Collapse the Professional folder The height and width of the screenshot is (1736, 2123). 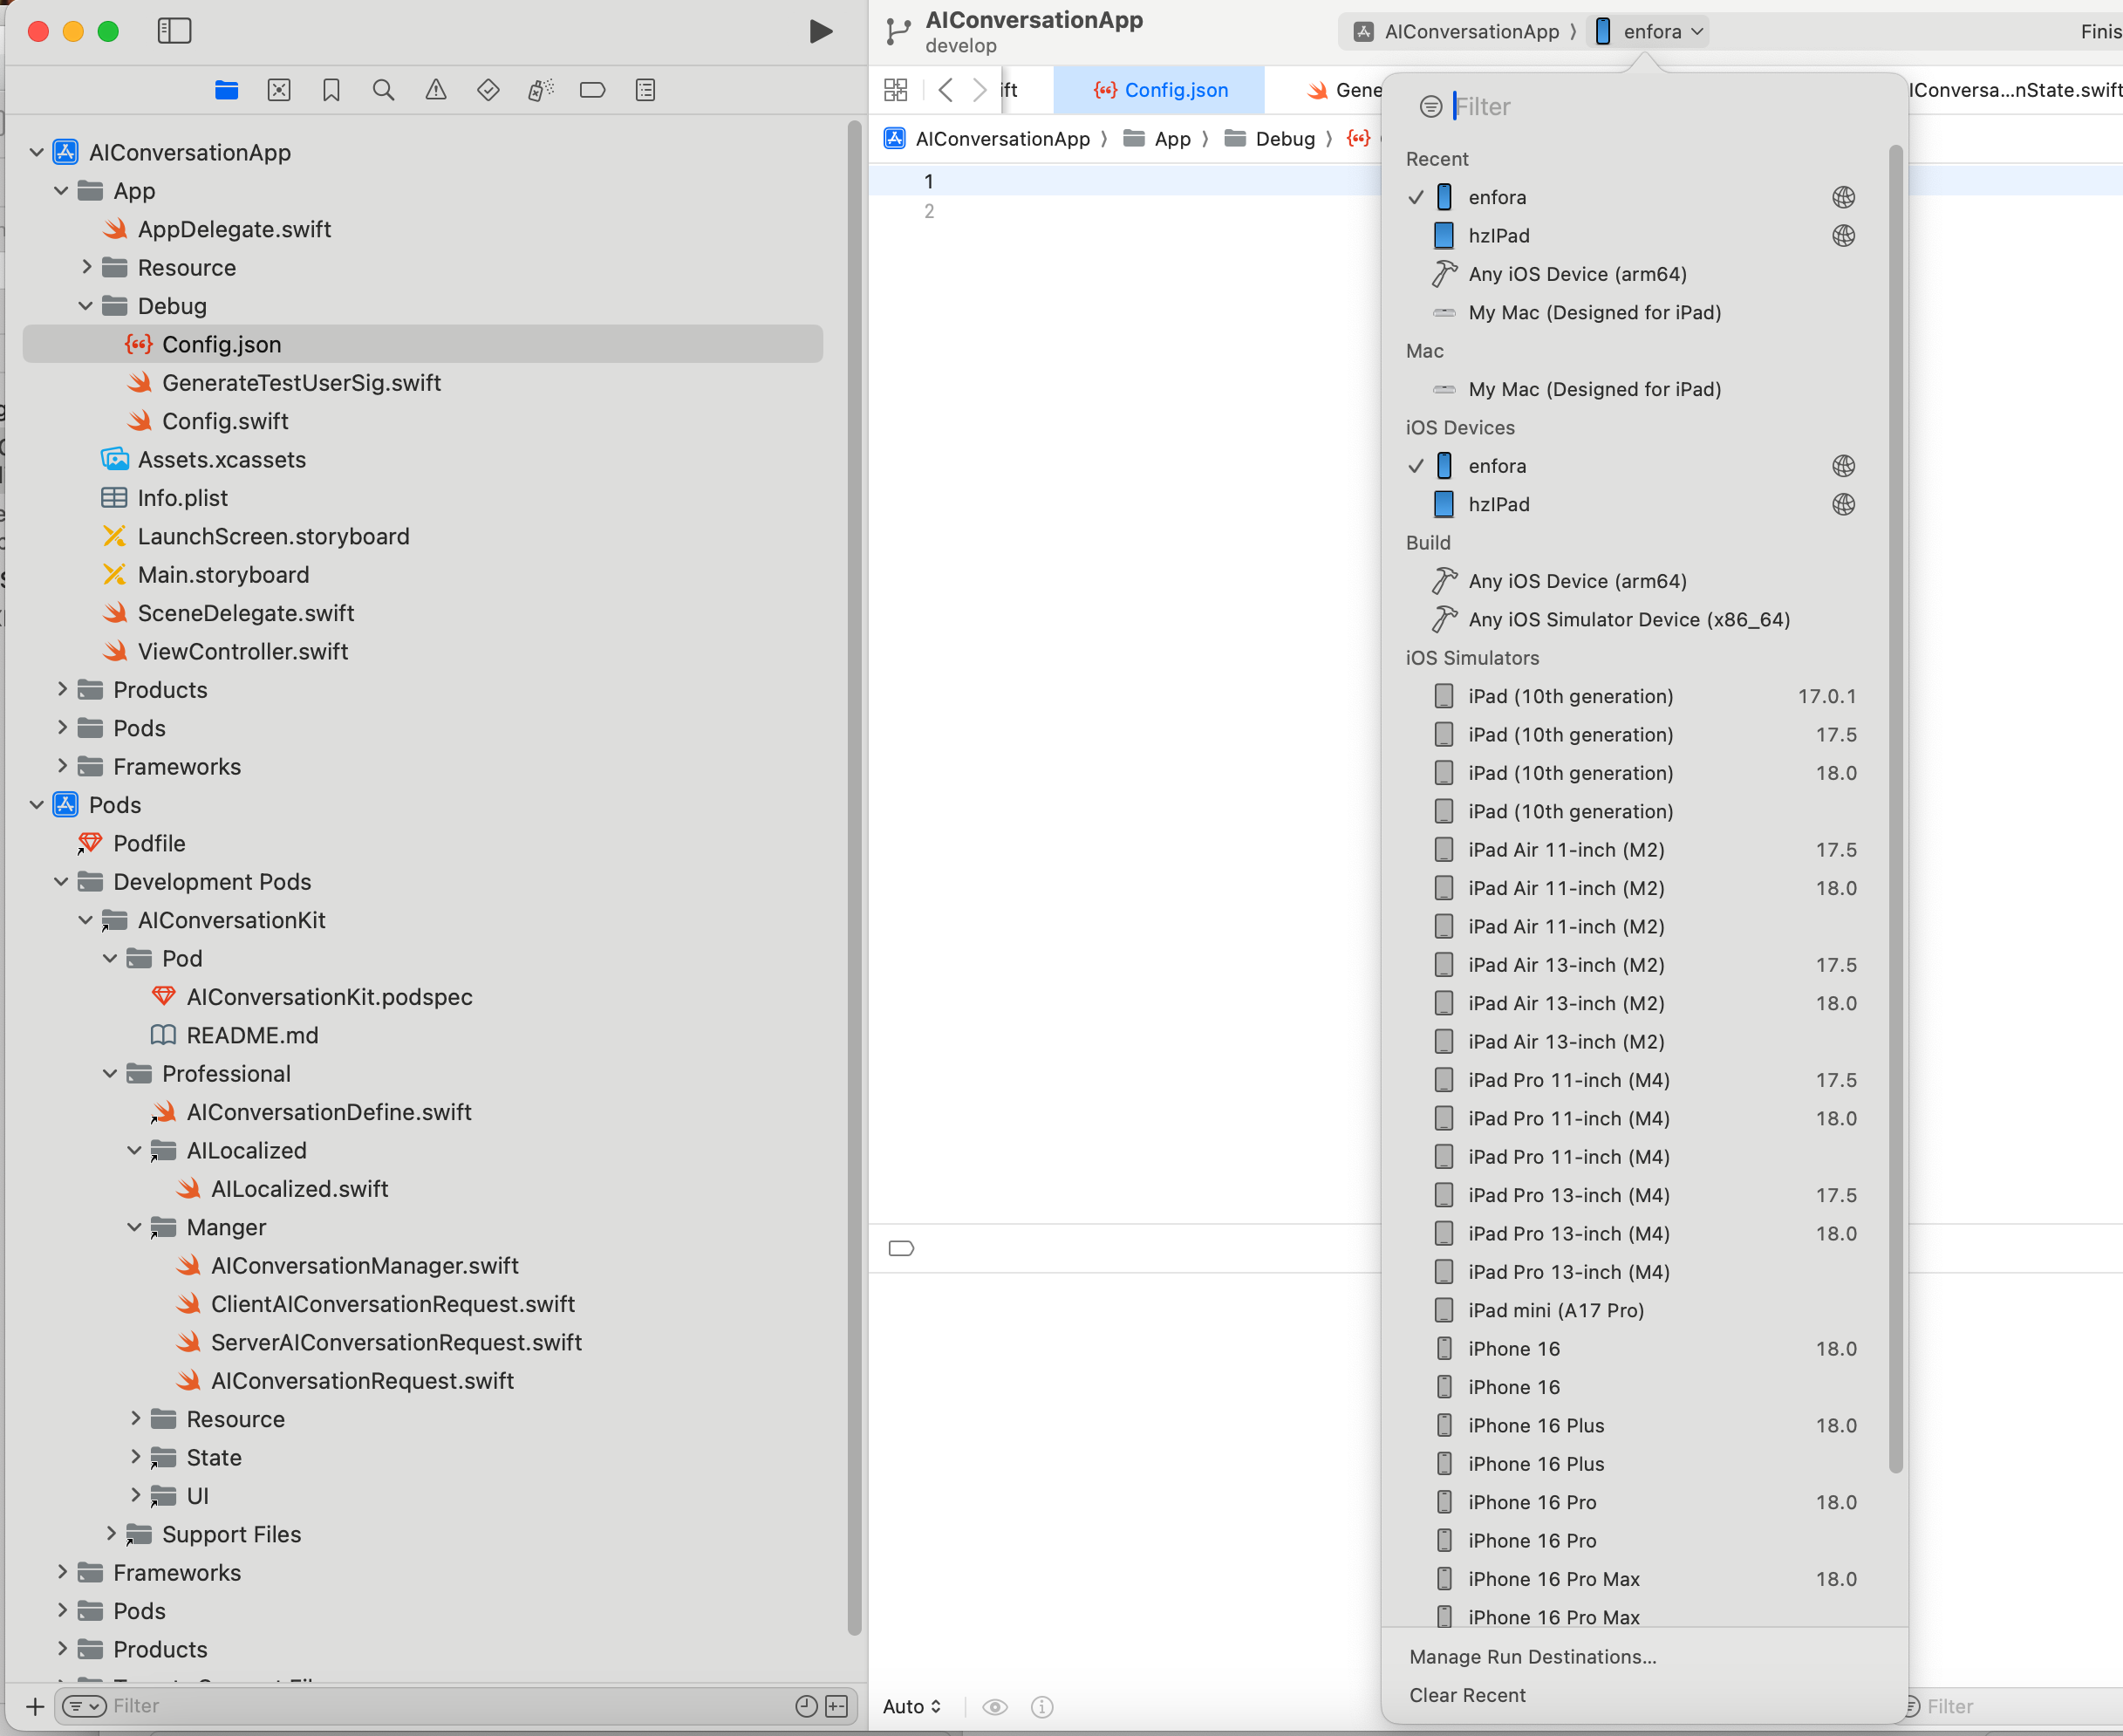tap(110, 1073)
